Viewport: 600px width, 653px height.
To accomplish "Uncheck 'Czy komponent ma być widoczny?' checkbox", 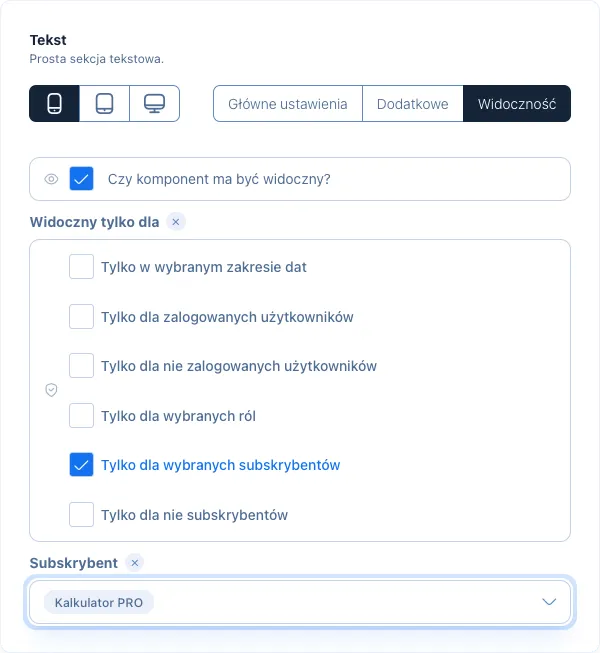I will (x=81, y=179).
